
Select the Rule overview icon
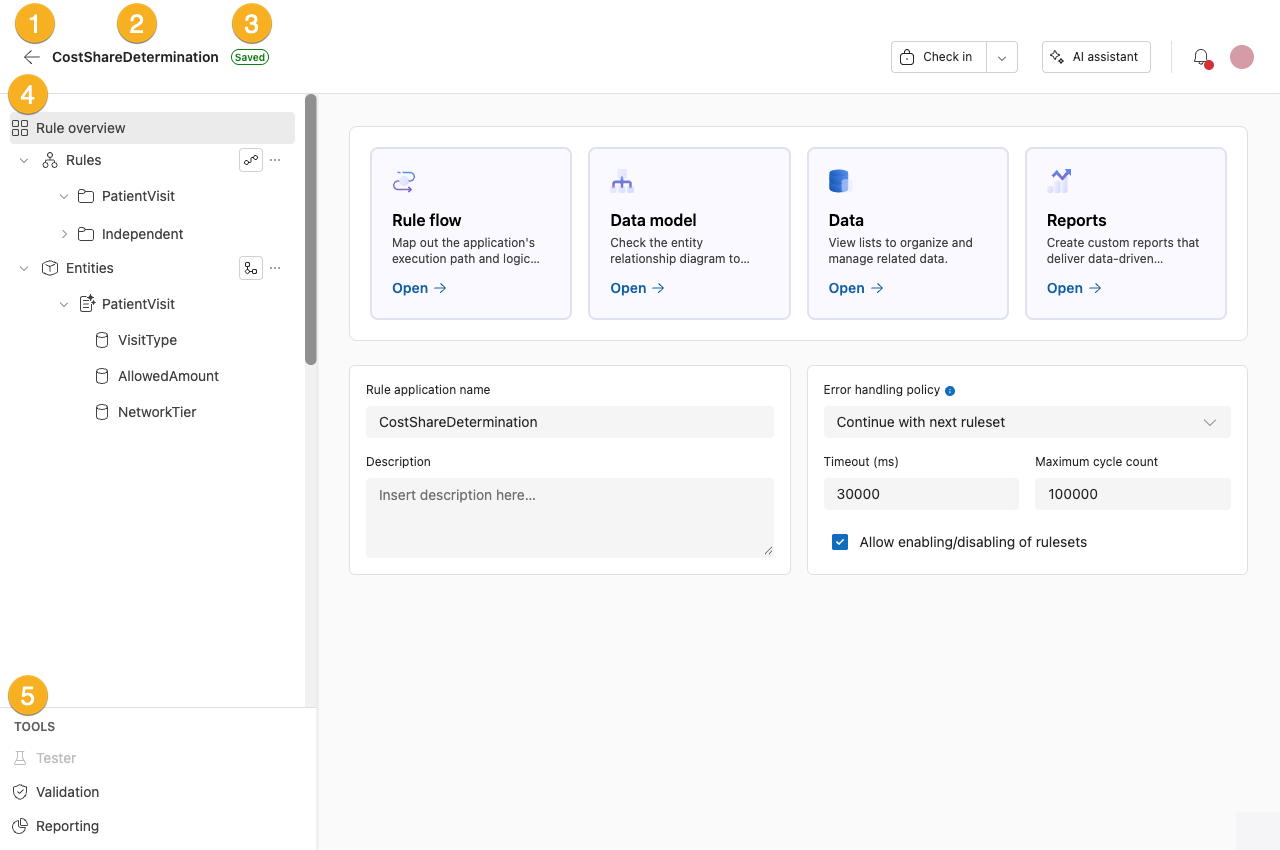point(19,128)
